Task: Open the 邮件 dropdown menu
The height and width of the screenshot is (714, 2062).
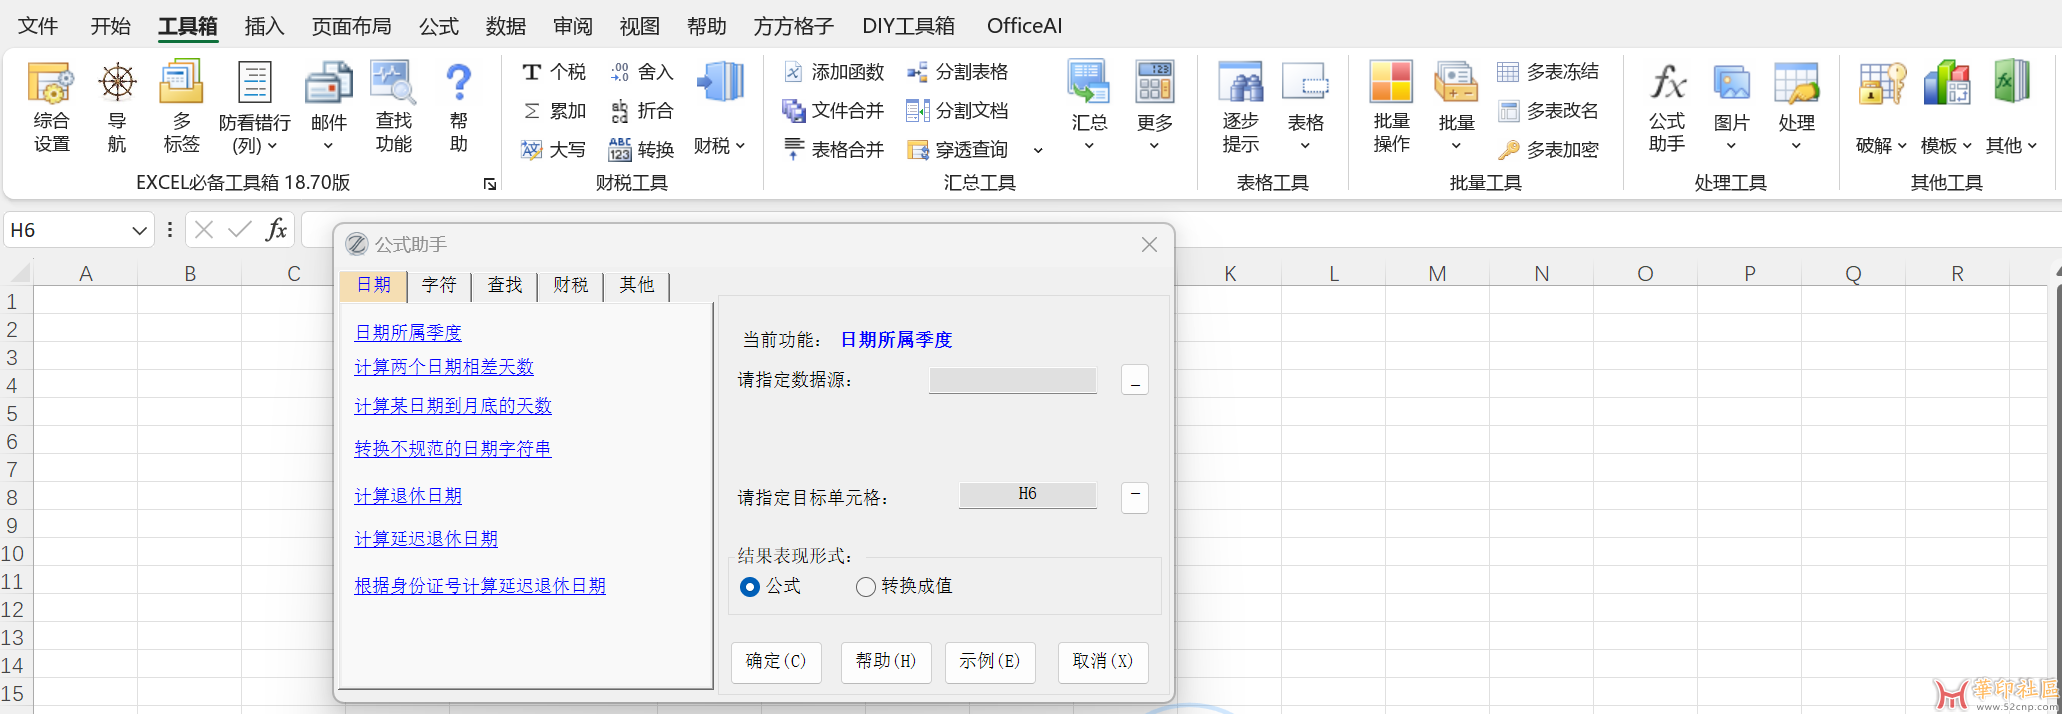Action: point(328,146)
